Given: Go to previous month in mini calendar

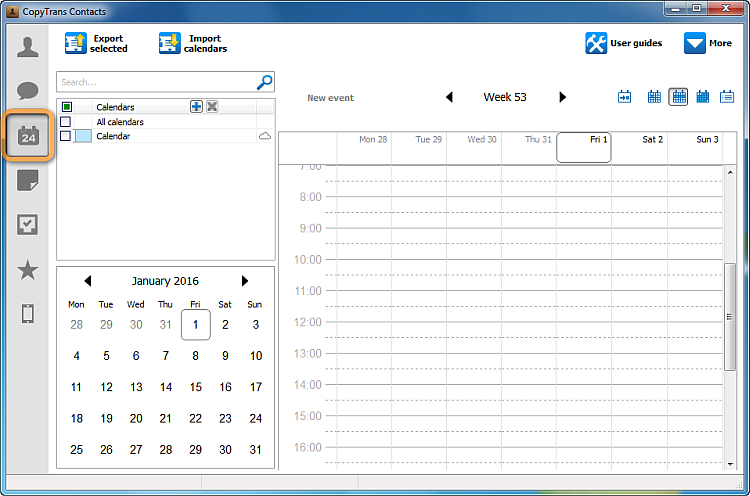Looking at the screenshot, I should click(88, 281).
